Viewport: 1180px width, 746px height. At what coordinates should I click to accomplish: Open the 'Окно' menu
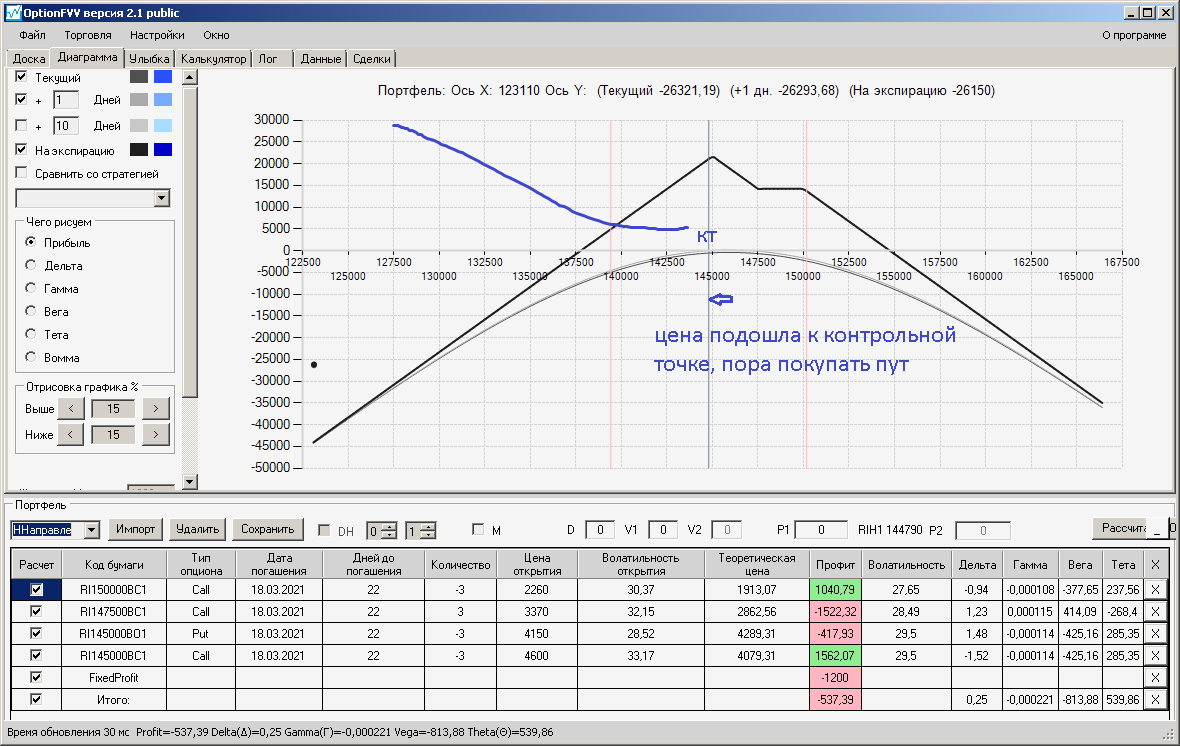[216, 35]
